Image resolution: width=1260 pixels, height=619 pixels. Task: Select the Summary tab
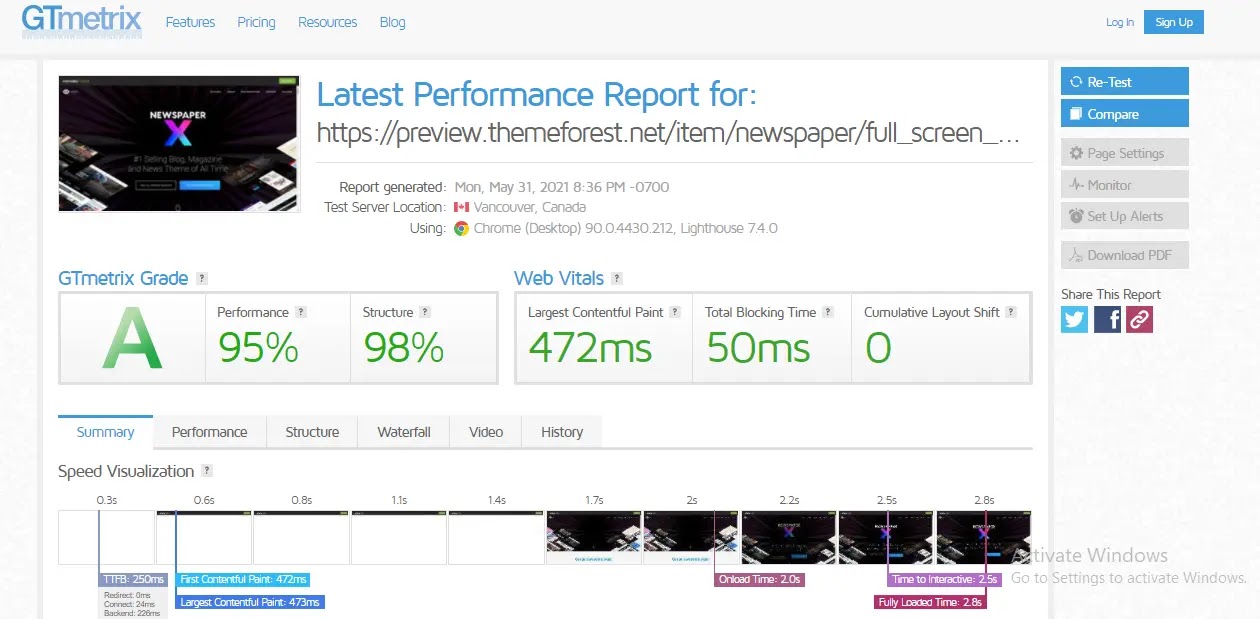tap(105, 432)
